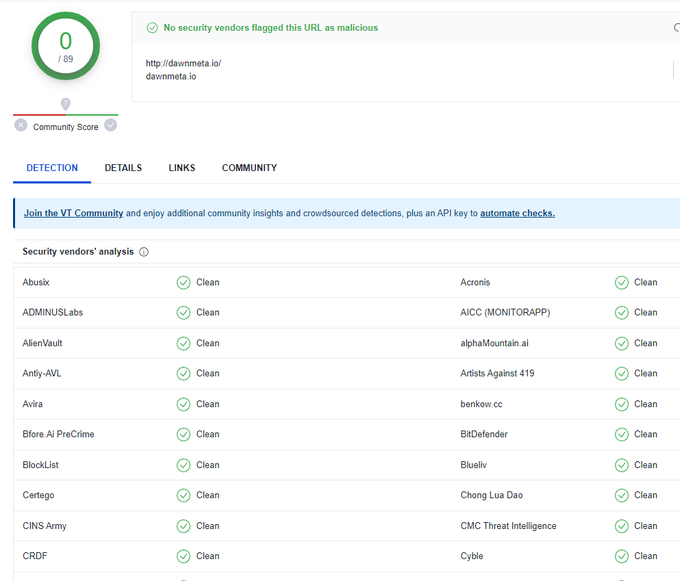Click the Community Score label

click(65, 127)
